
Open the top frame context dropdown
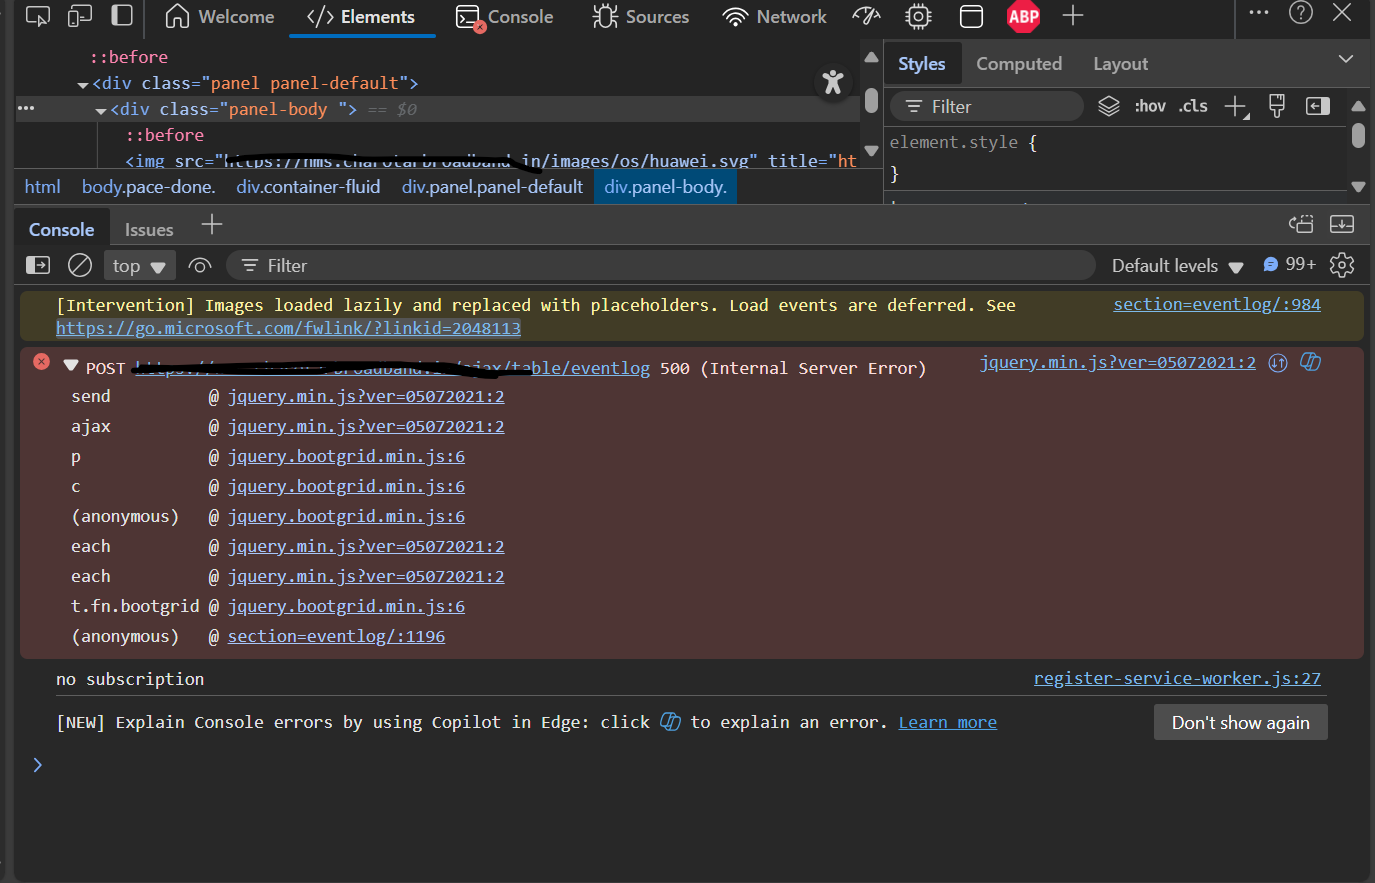[x=139, y=265]
